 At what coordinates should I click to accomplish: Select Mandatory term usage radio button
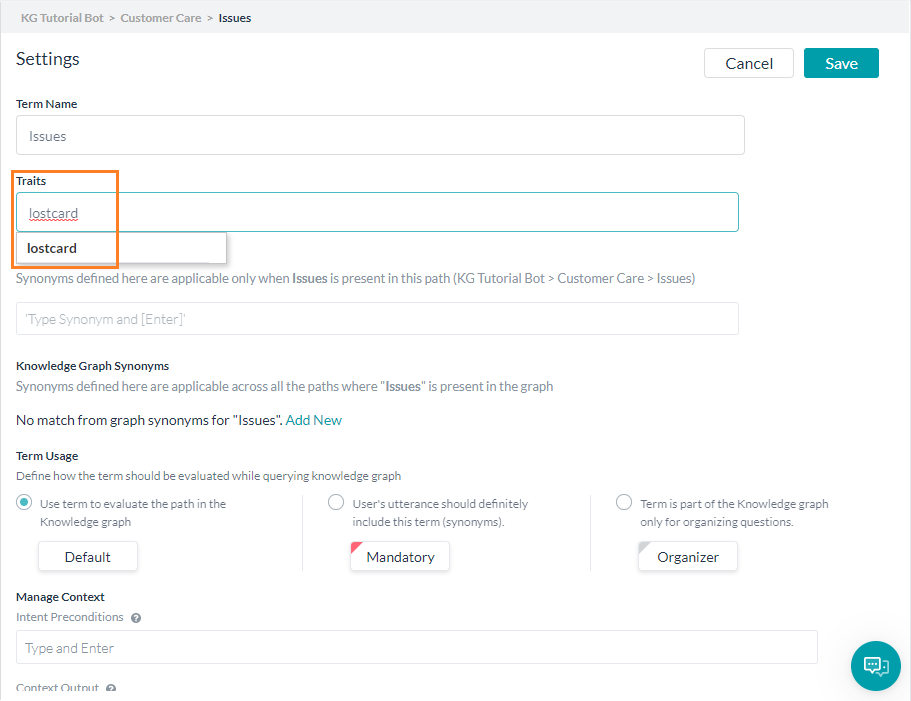[x=336, y=502]
